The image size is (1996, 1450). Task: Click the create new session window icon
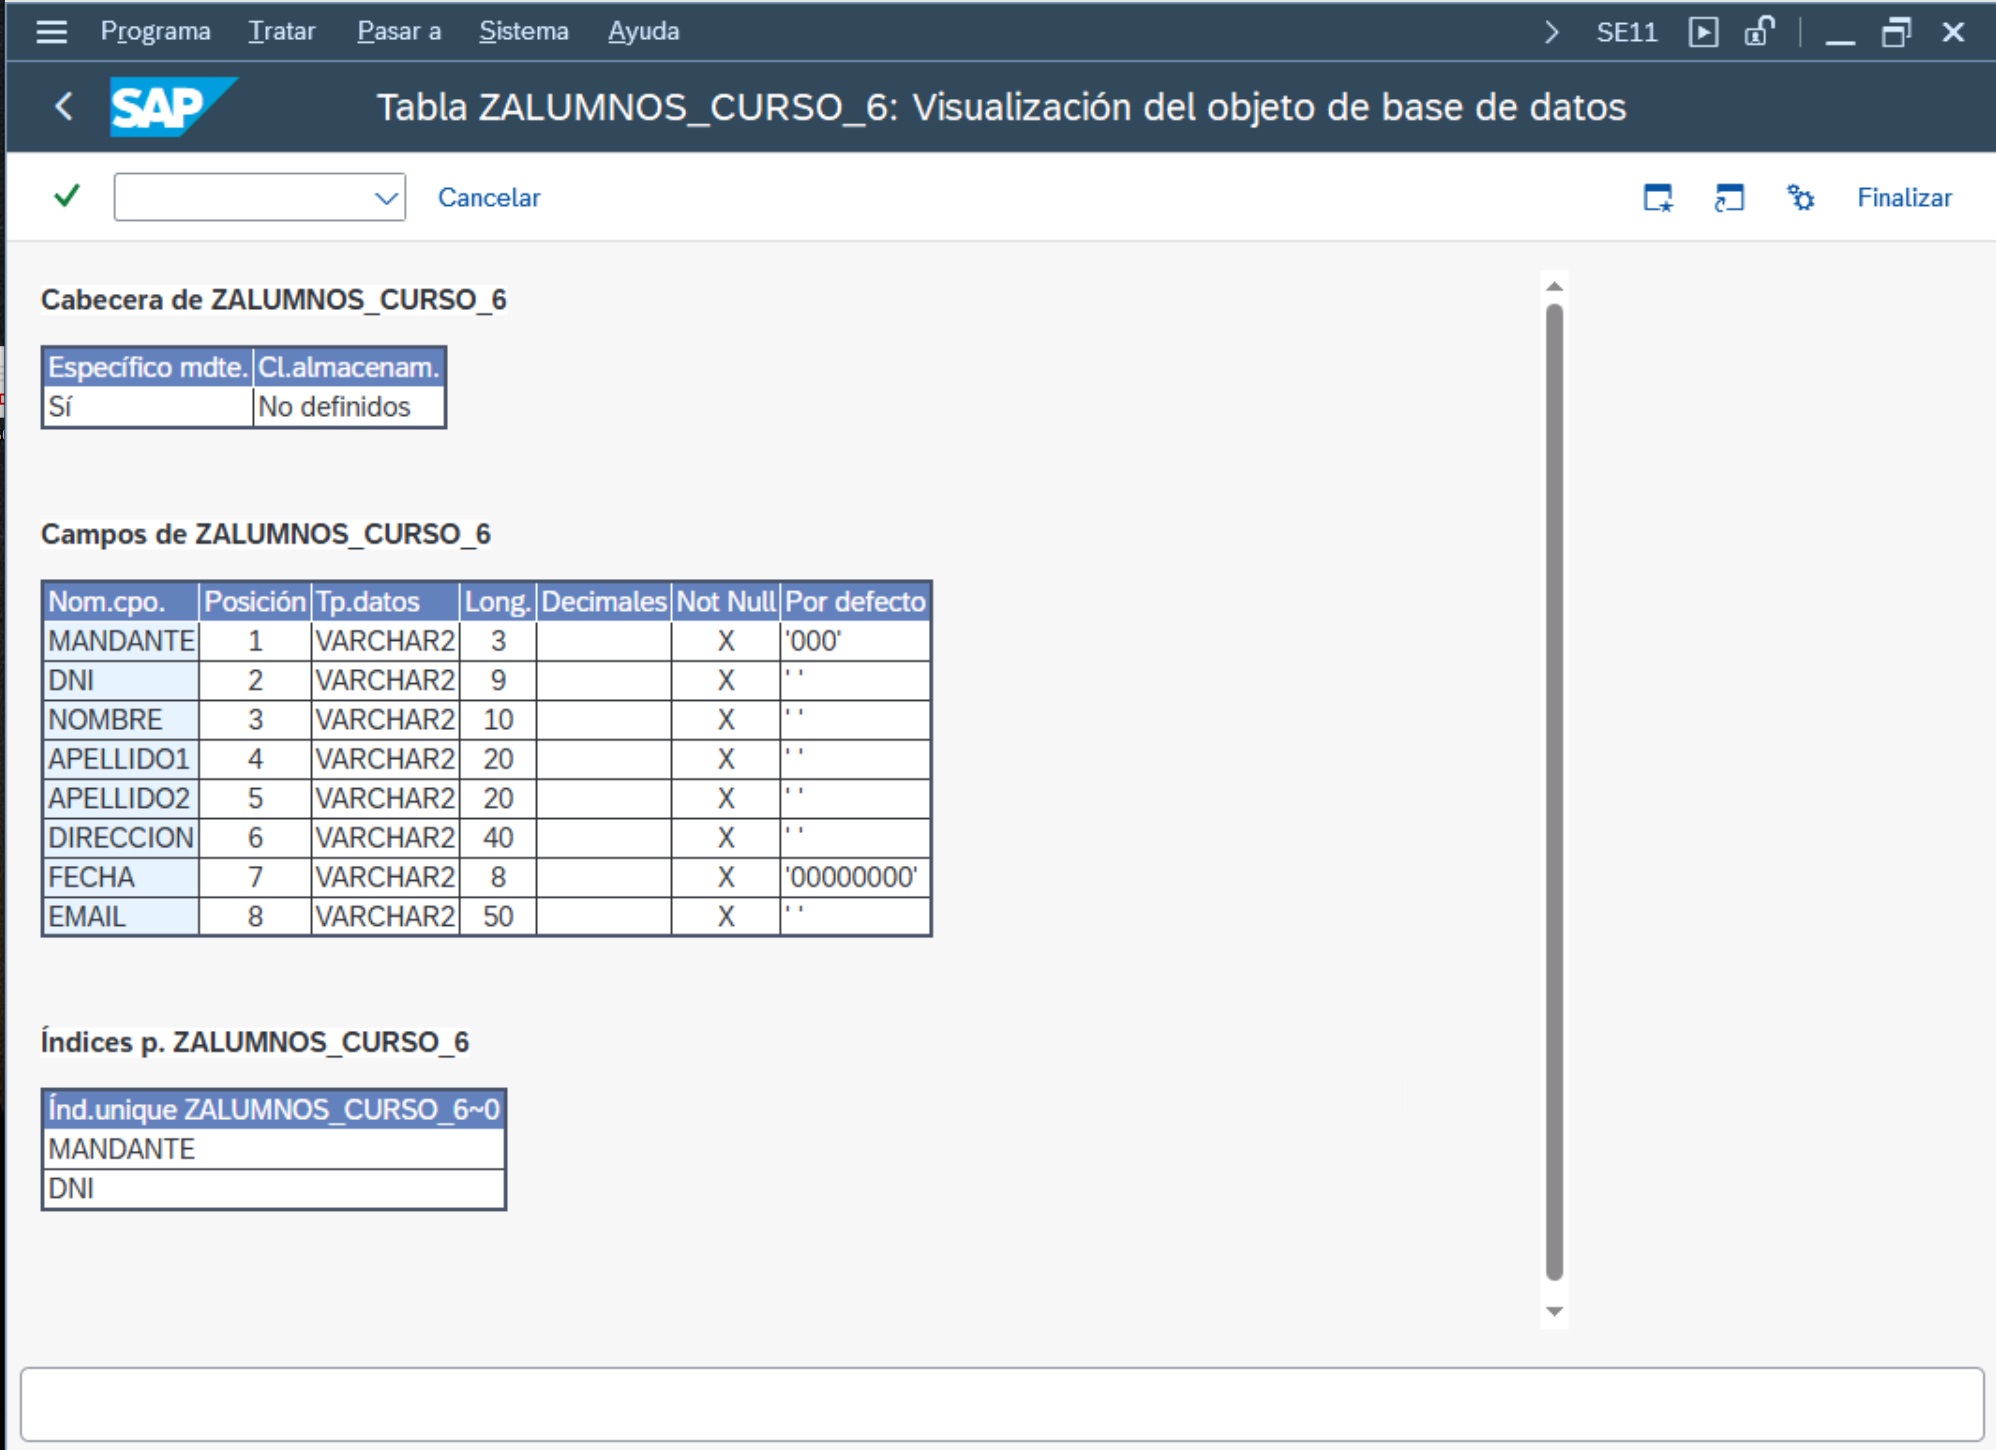(x=1657, y=198)
